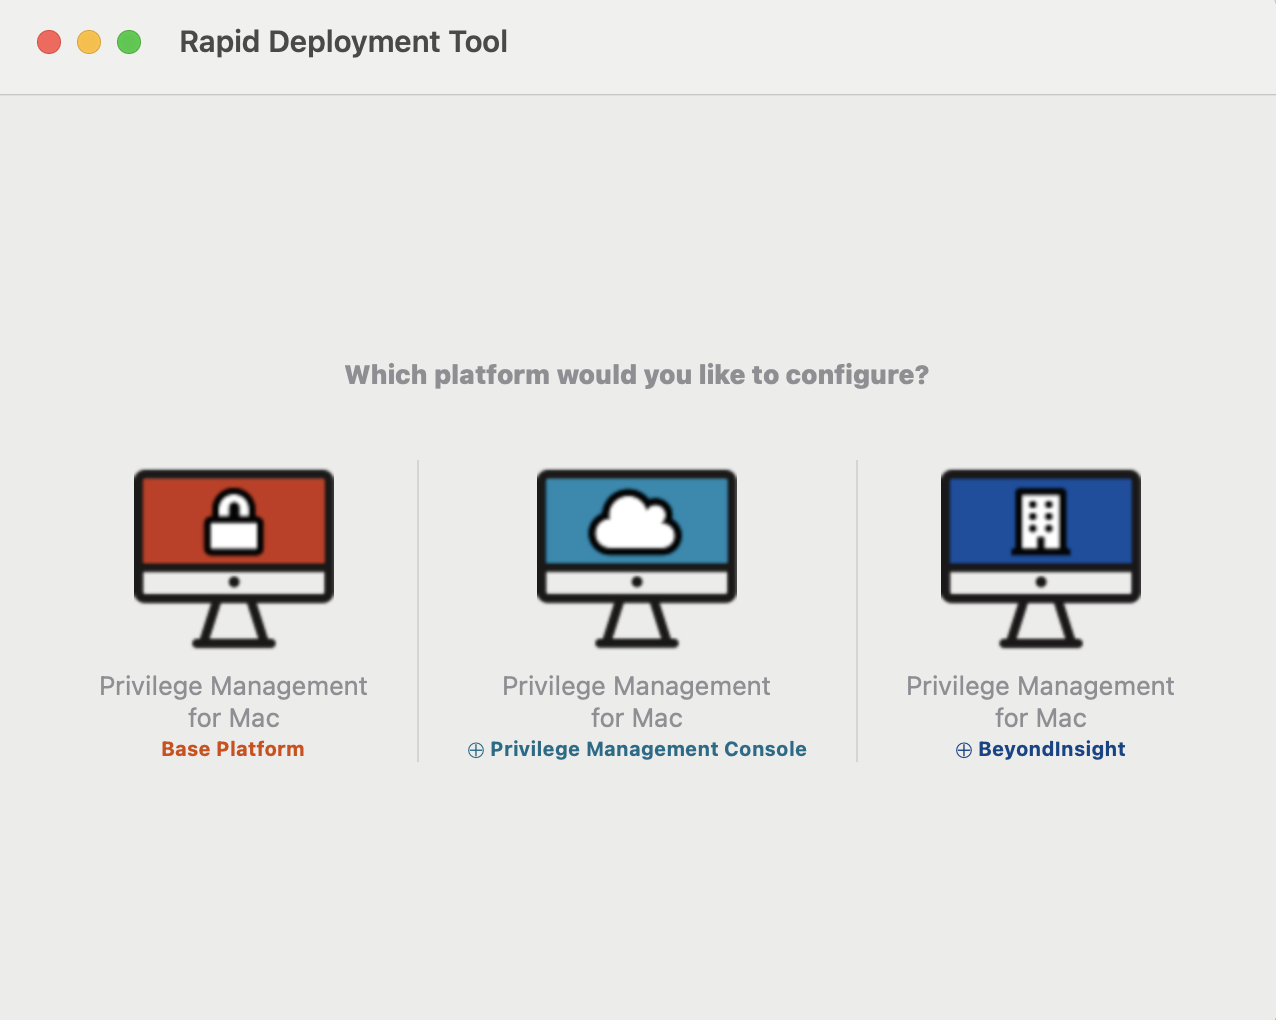1276x1020 pixels.
Task: Click the divider between Base Platform and Console options
Action: click(418, 610)
